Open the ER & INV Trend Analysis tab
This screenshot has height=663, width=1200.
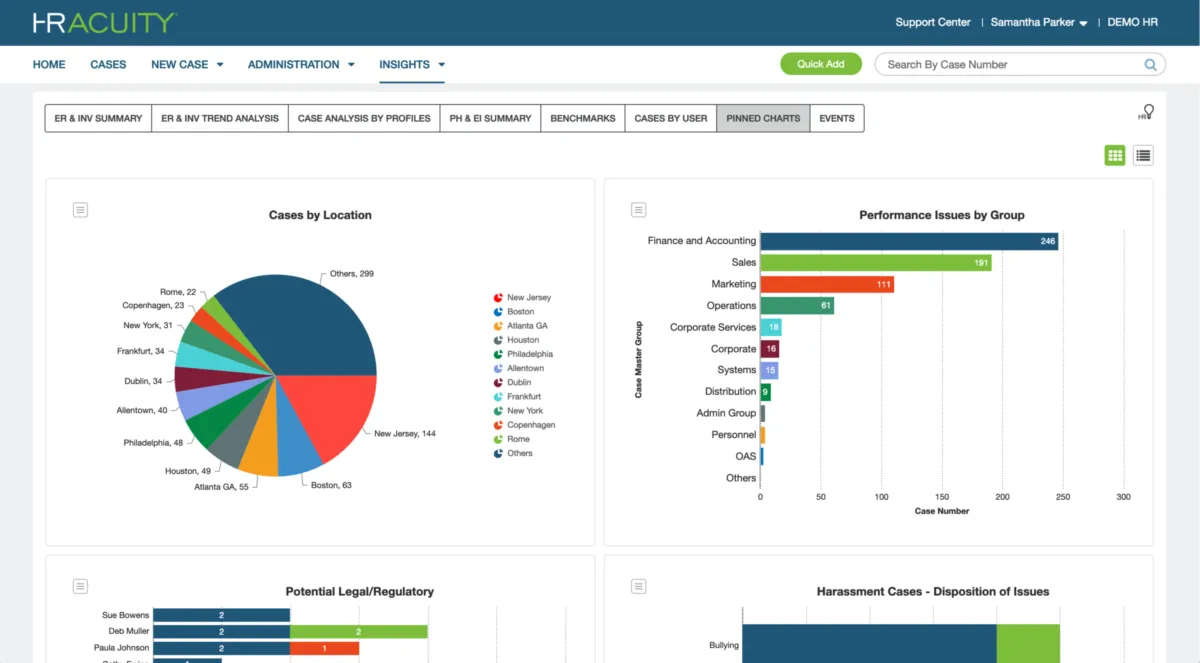click(x=220, y=118)
